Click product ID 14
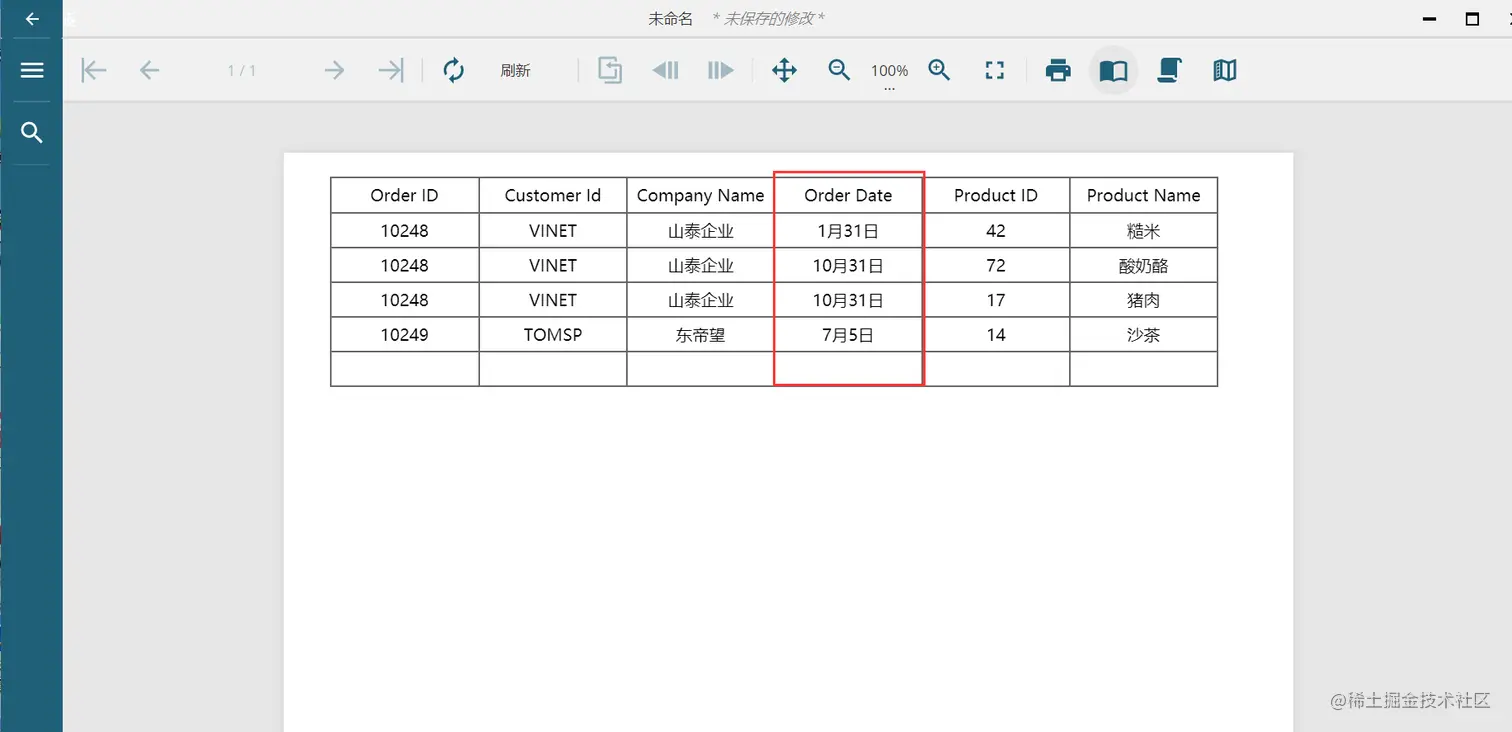Image resolution: width=1512 pixels, height=732 pixels. tap(996, 335)
